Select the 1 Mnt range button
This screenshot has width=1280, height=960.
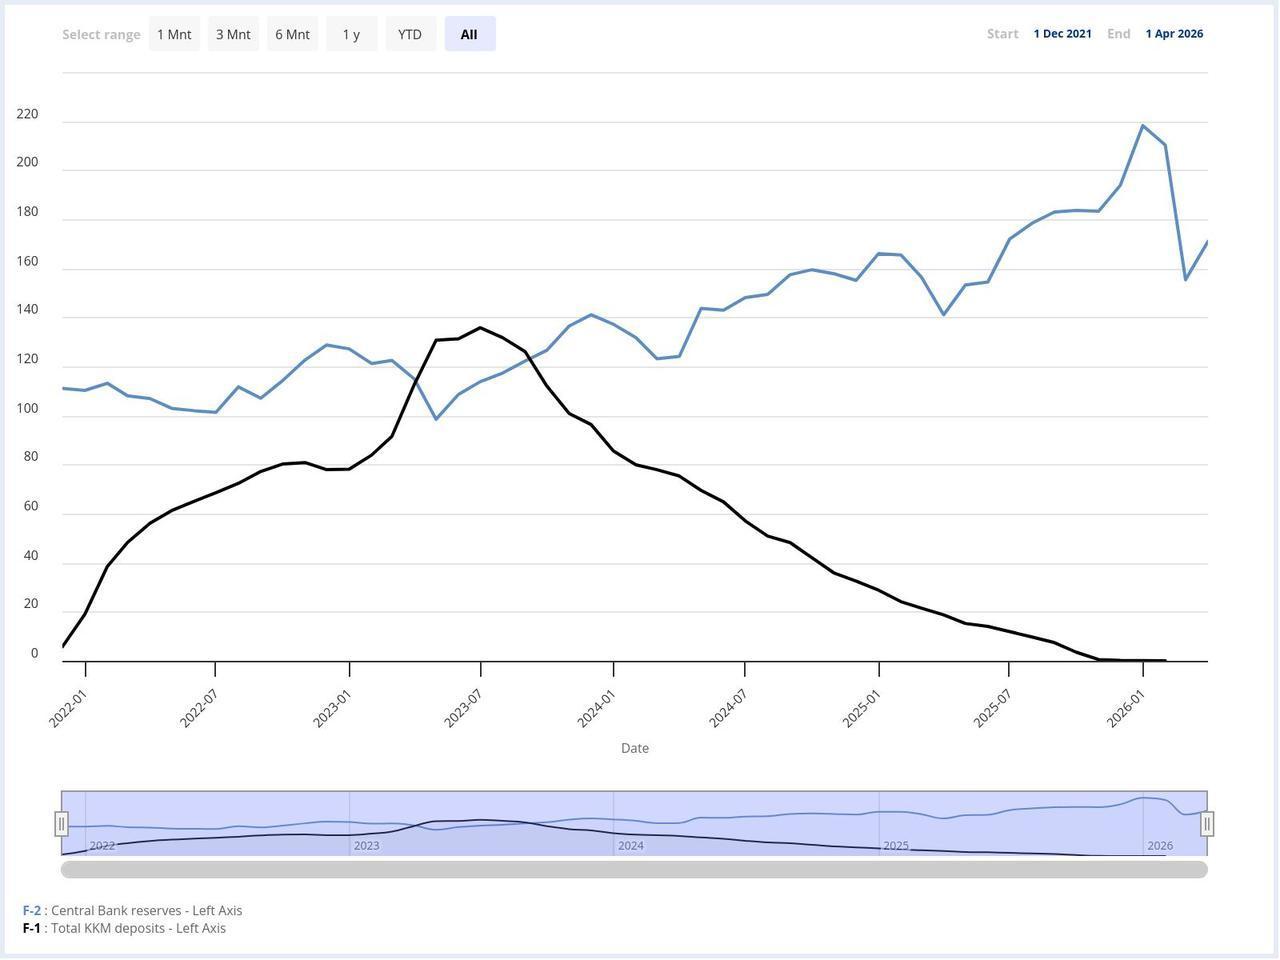click(174, 33)
